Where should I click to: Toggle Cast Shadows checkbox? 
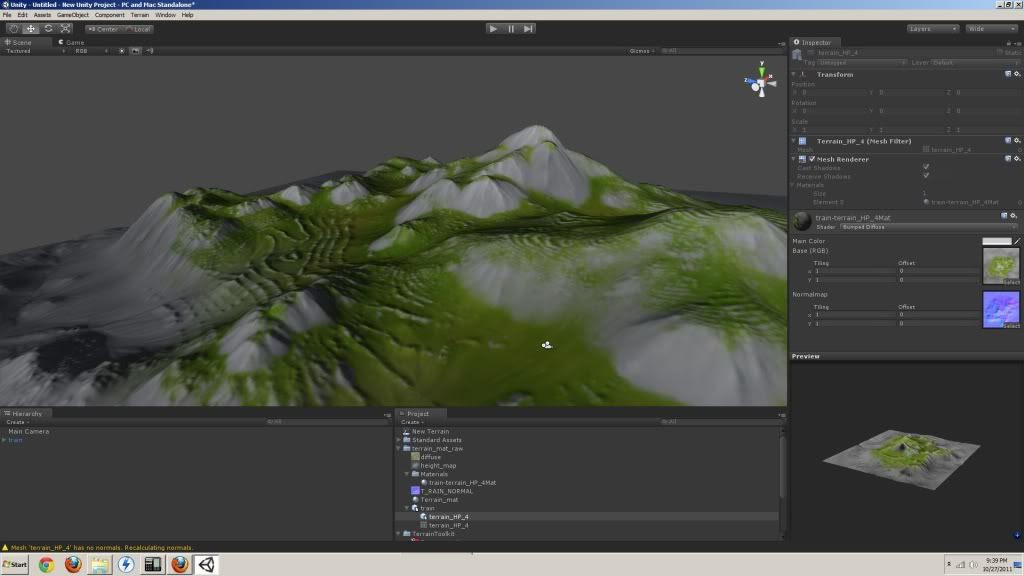[x=926, y=167]
